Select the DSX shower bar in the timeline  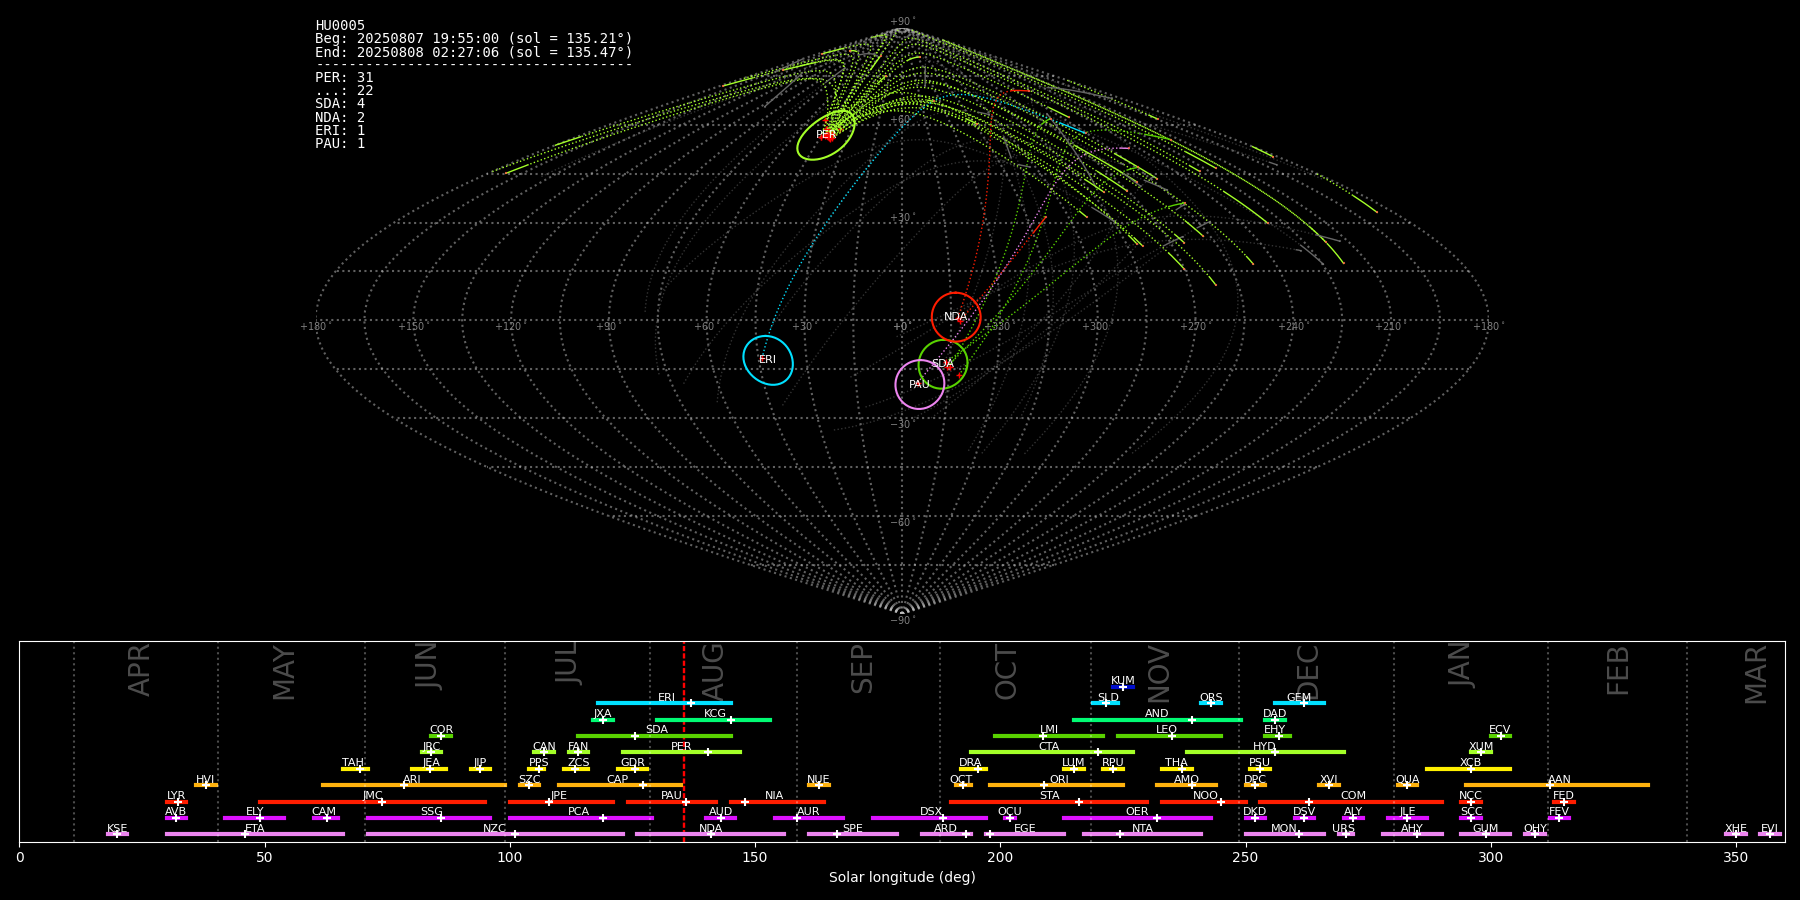click(929, 818)
